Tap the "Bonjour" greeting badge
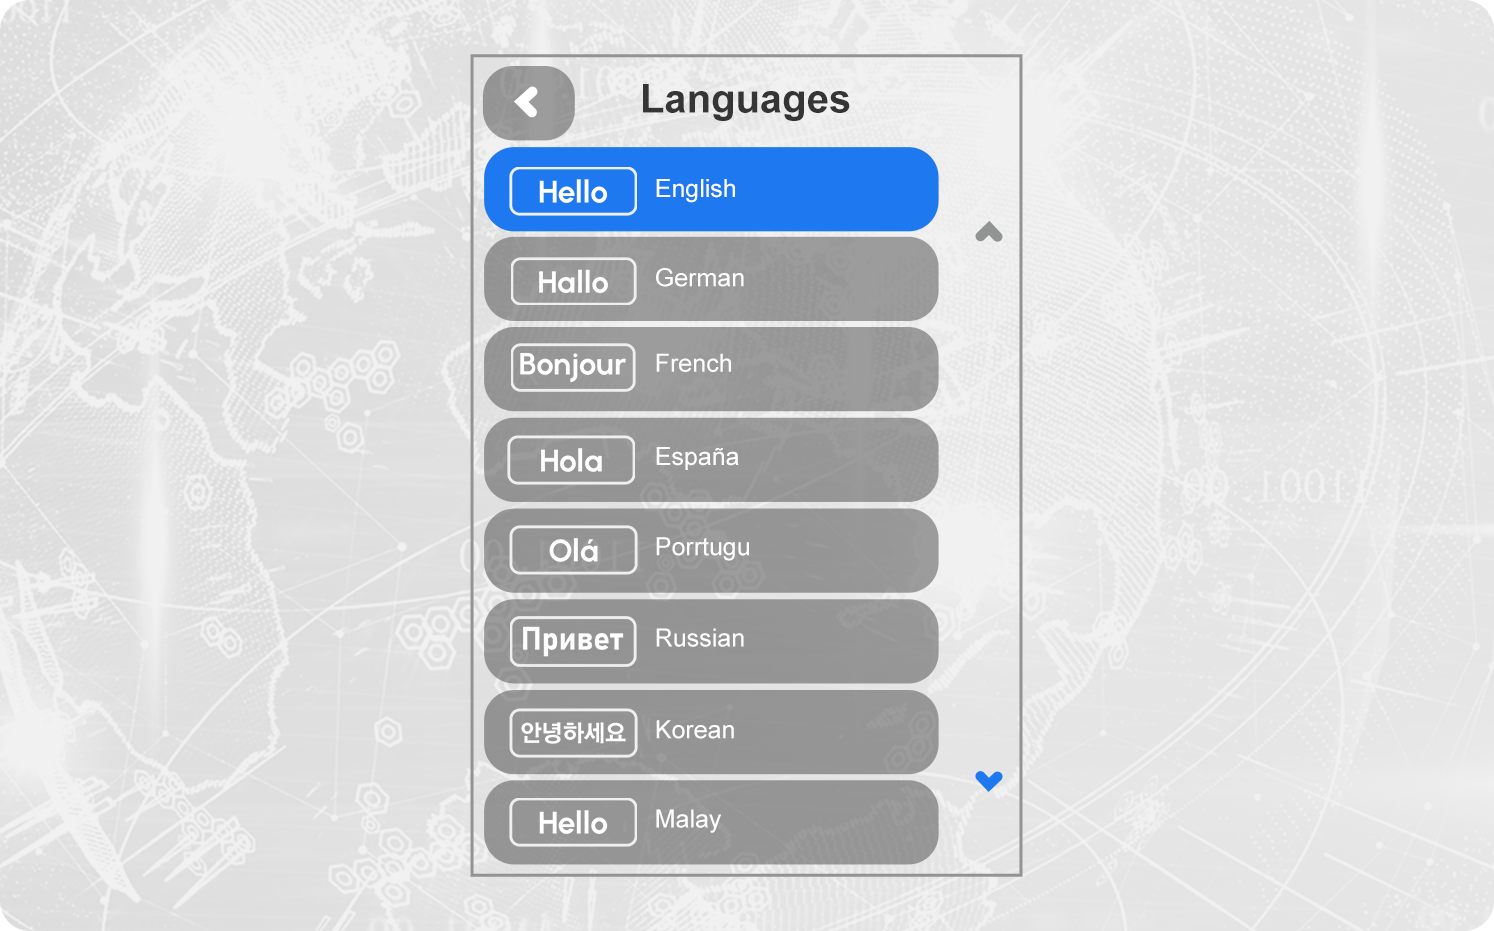1494x931 pixels. click(x=573, y=366)
